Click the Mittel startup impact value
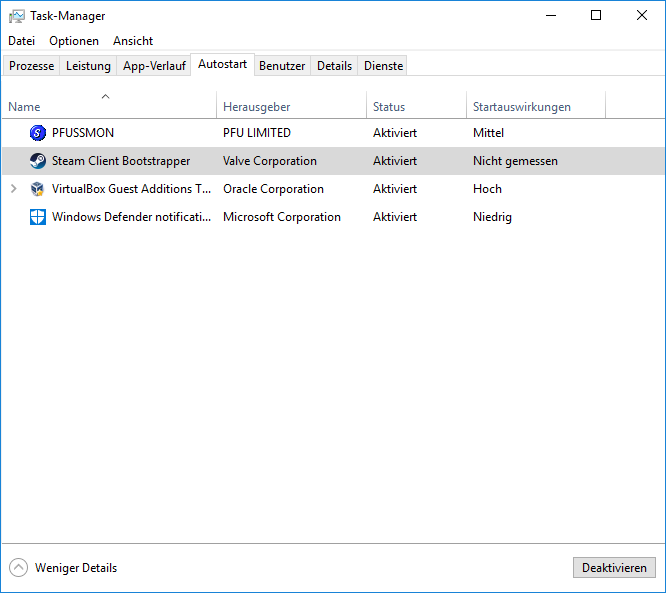The height and width of the screenshot is (593, 666). [x=488, y=133]
